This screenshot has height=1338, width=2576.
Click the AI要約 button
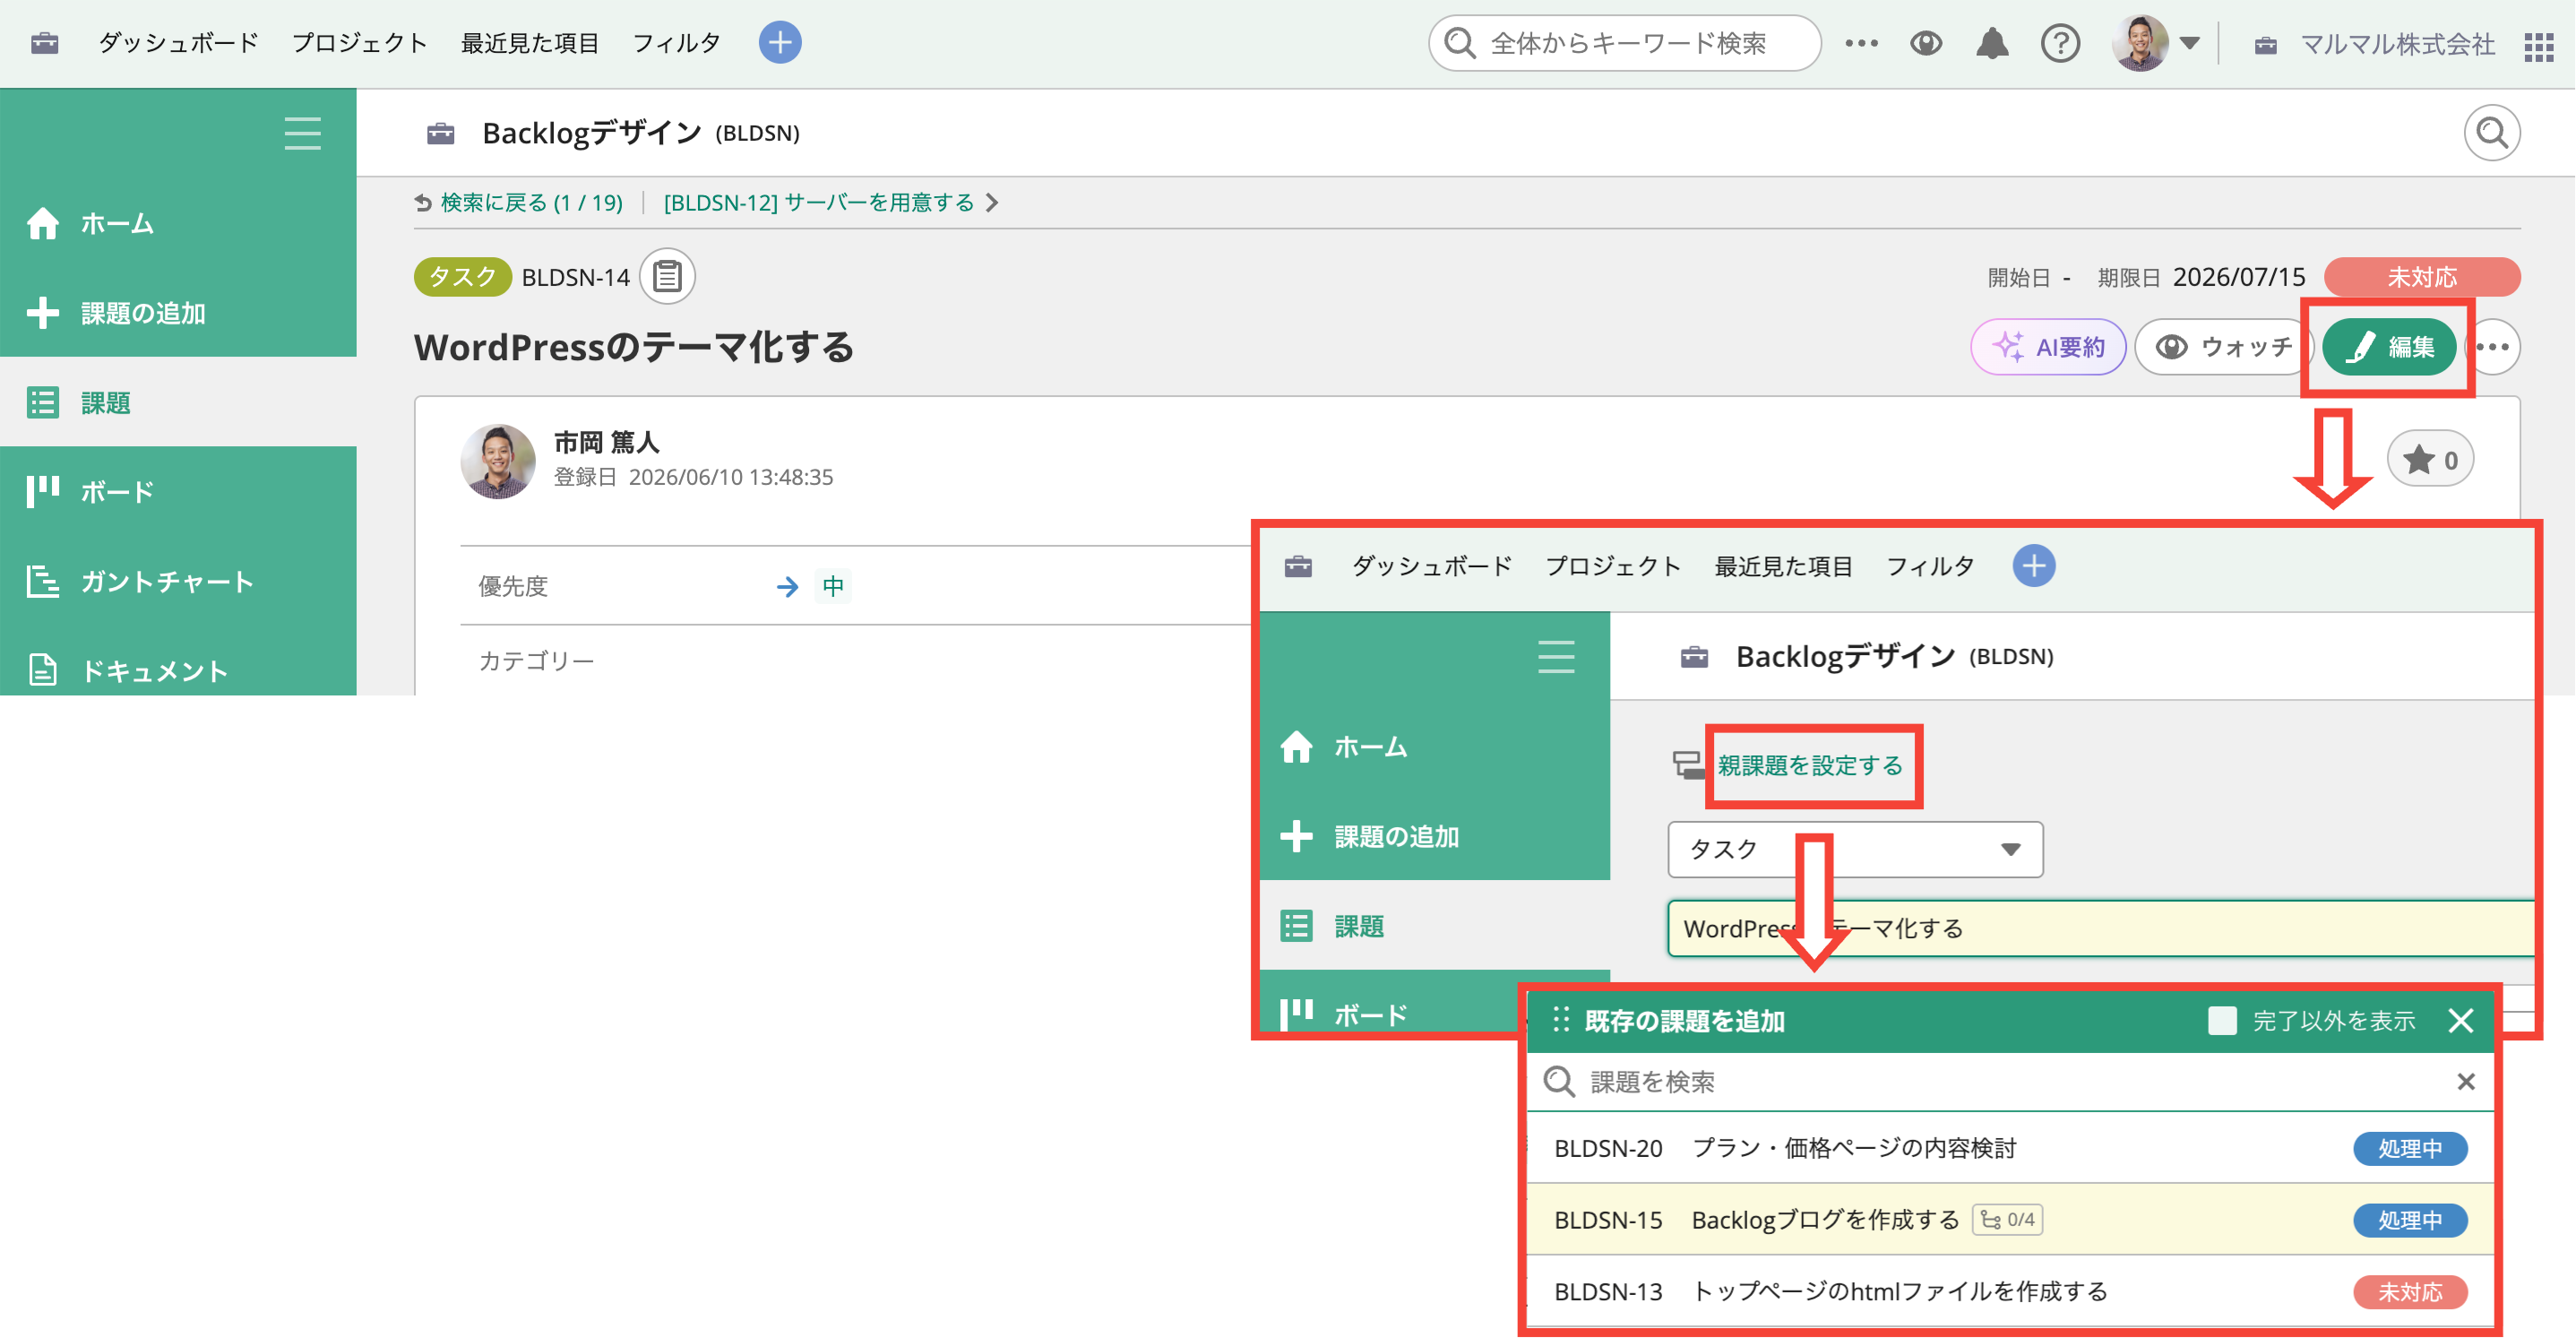2048,347
